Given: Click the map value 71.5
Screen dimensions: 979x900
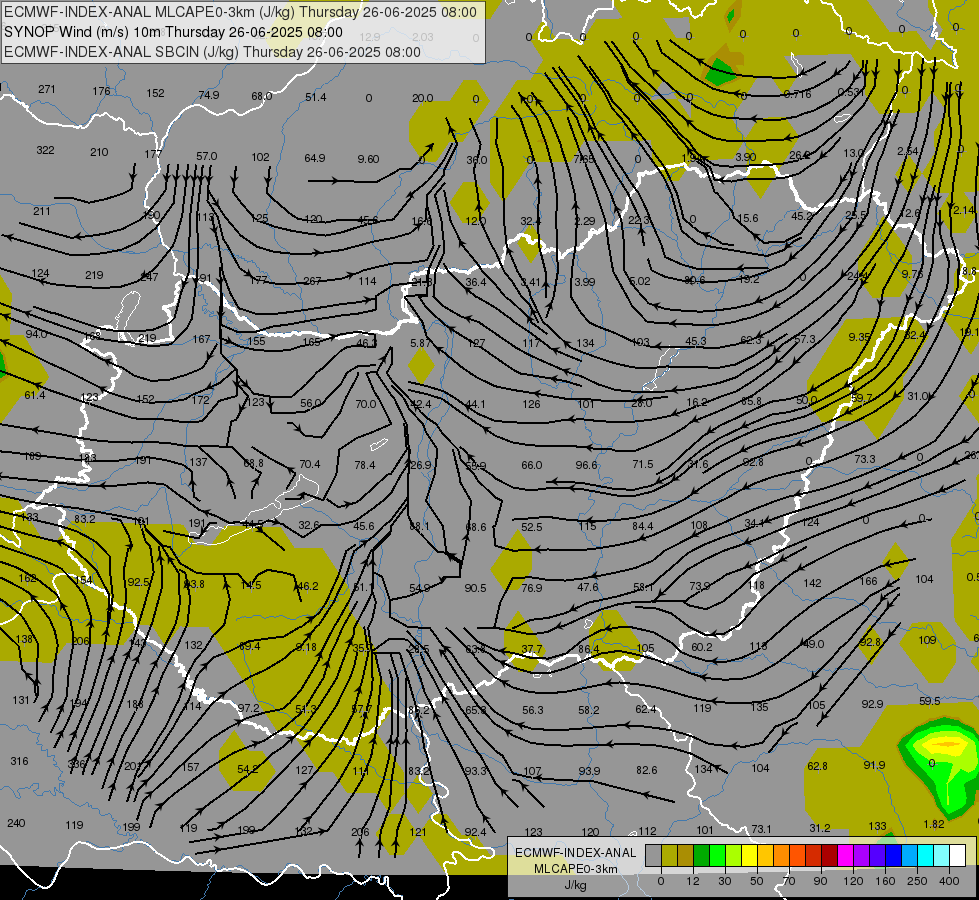Looking at the screenshot, I should [642, 465].
